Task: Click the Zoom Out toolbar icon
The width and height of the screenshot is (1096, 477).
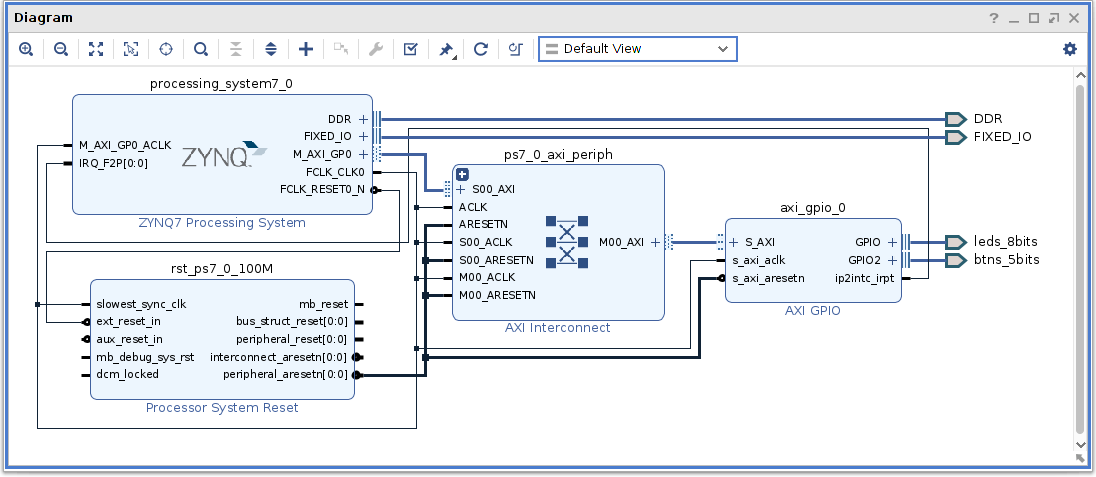Action: tap(61, 49)
